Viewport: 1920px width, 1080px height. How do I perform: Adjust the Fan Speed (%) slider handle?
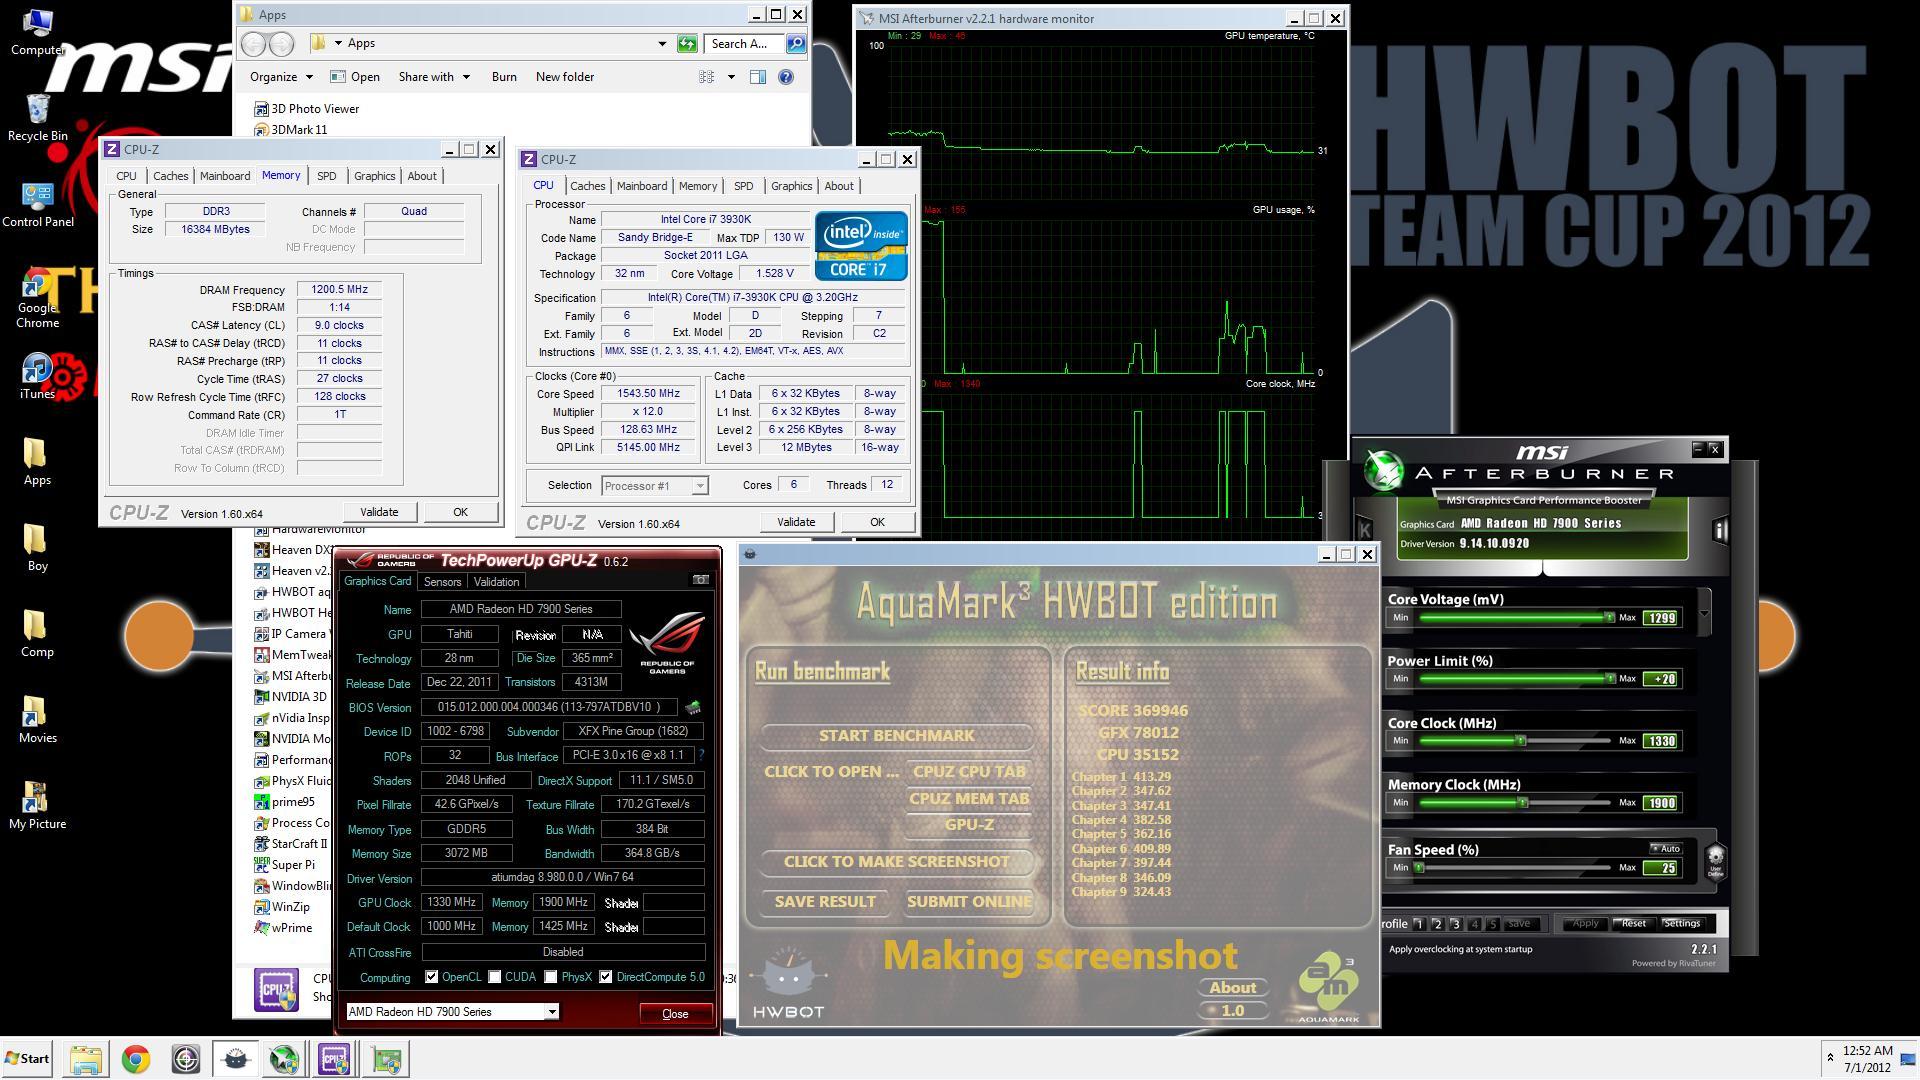(x=1419, y=868)
